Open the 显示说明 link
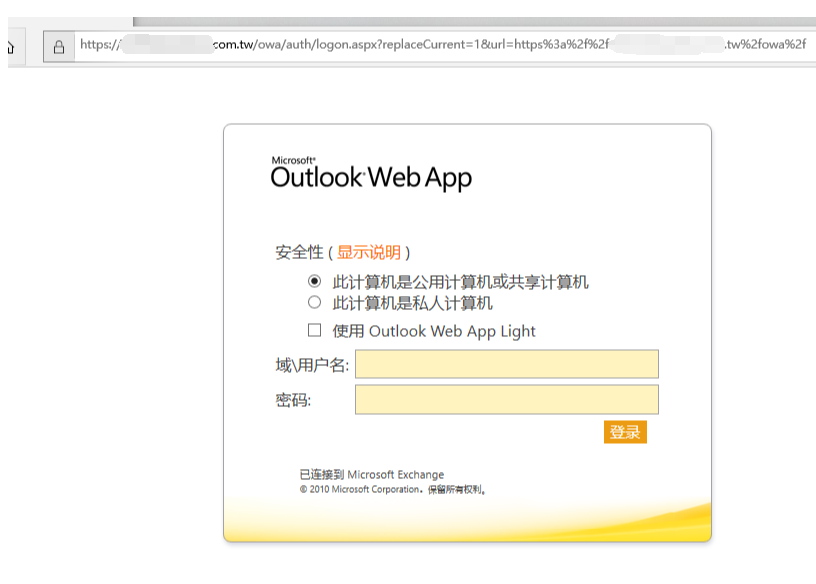 (x=369, y=252)
